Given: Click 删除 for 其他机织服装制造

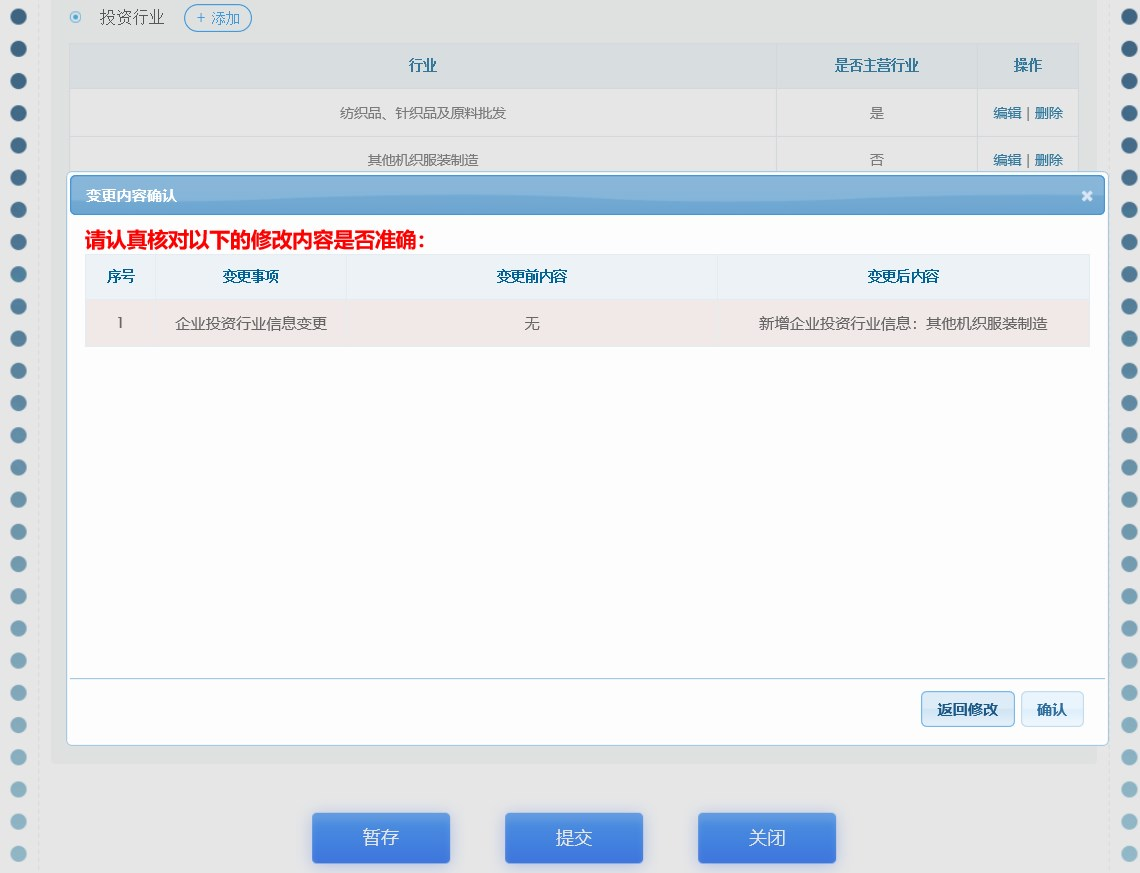Looking at the screenshot, I should click(x=1049, y=160).
